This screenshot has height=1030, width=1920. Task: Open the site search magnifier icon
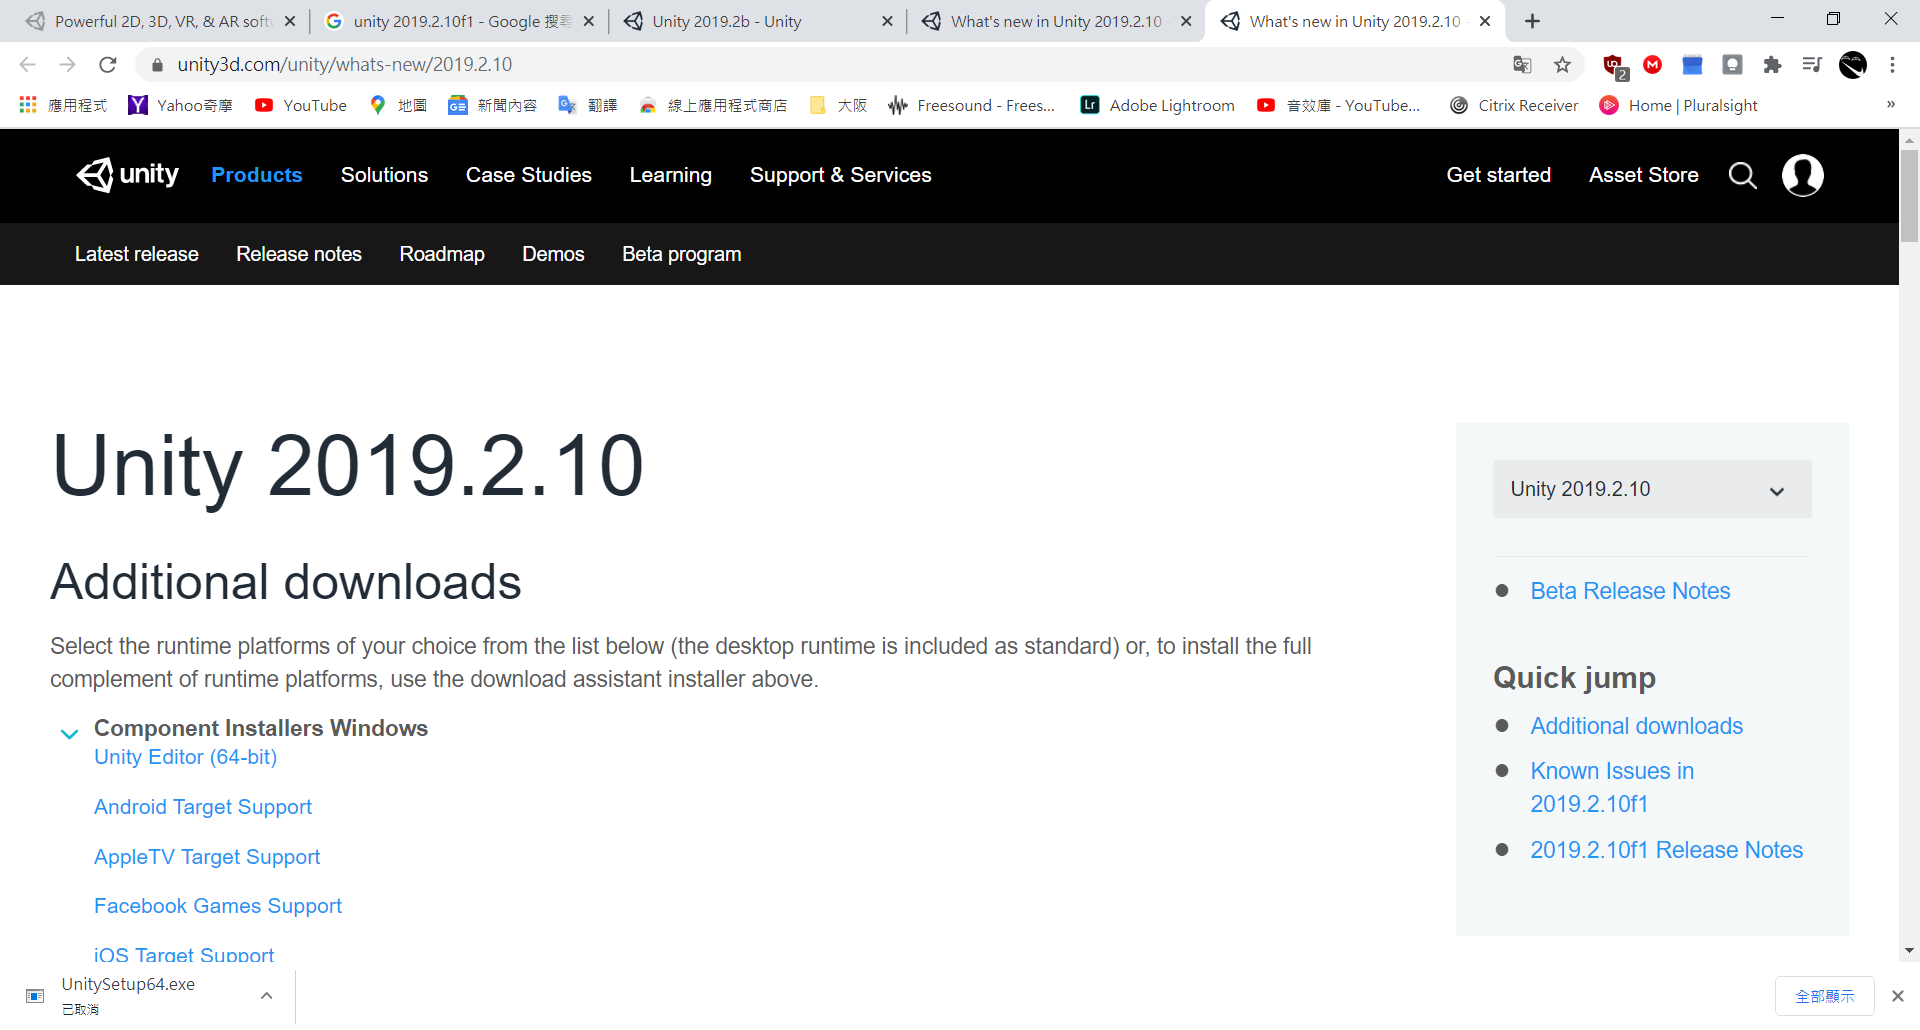(x=1742, y=175)
